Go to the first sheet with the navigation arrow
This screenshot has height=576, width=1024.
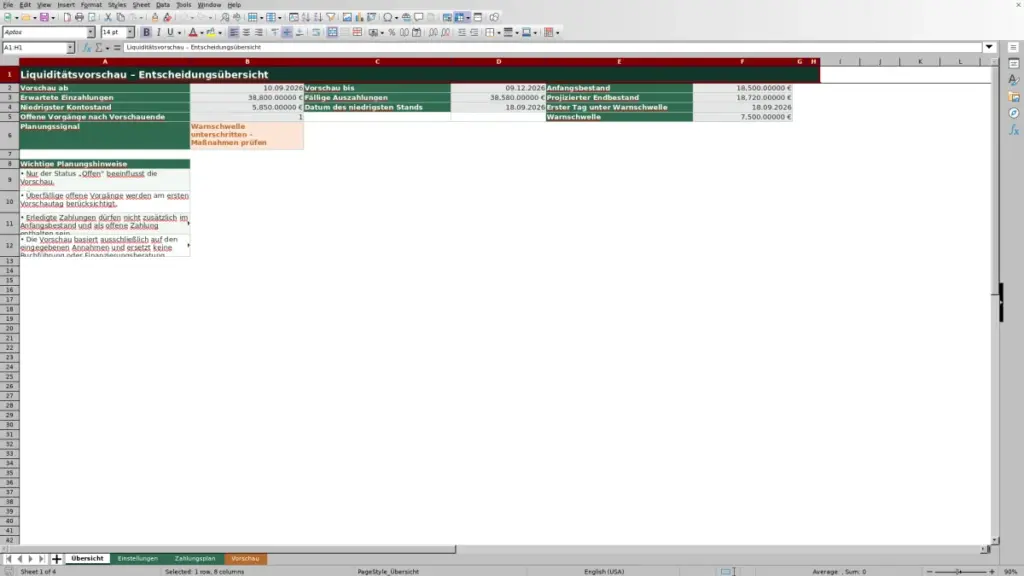click(x=8, y=559)
